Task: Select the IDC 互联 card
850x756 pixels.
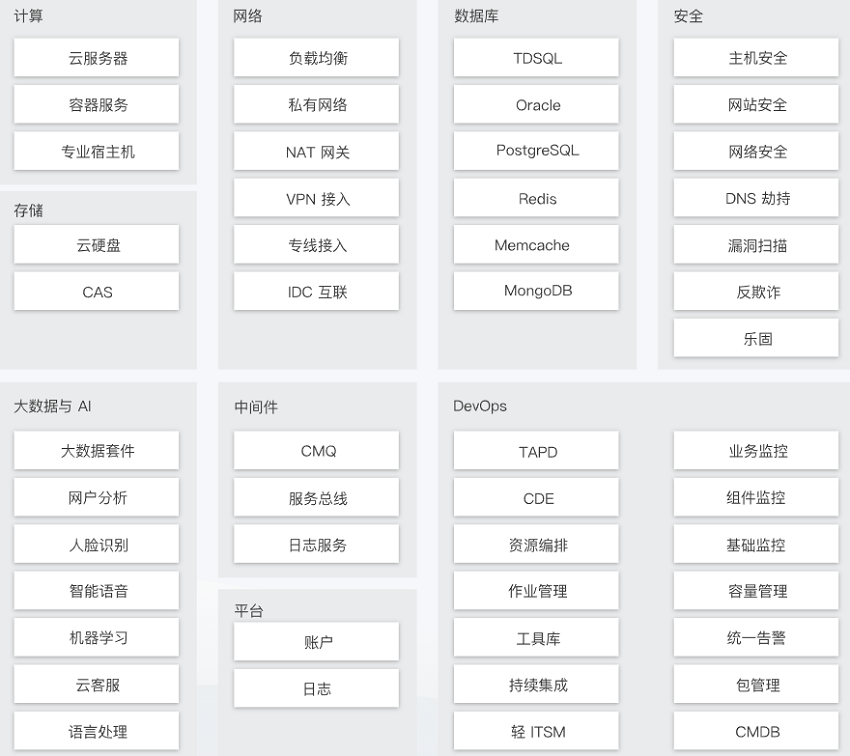Action: 317,292
